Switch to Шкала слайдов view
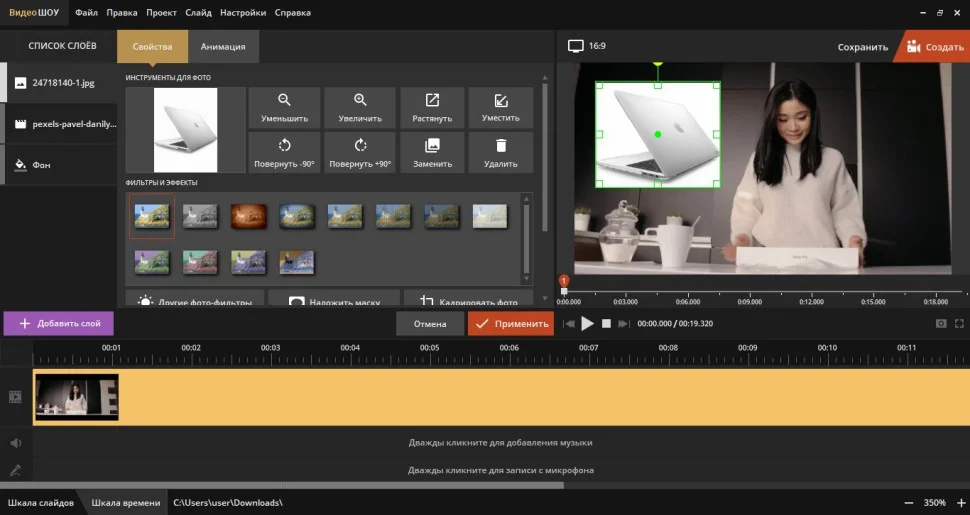This screenshot has width=970, height=515. tap(41, 502)
